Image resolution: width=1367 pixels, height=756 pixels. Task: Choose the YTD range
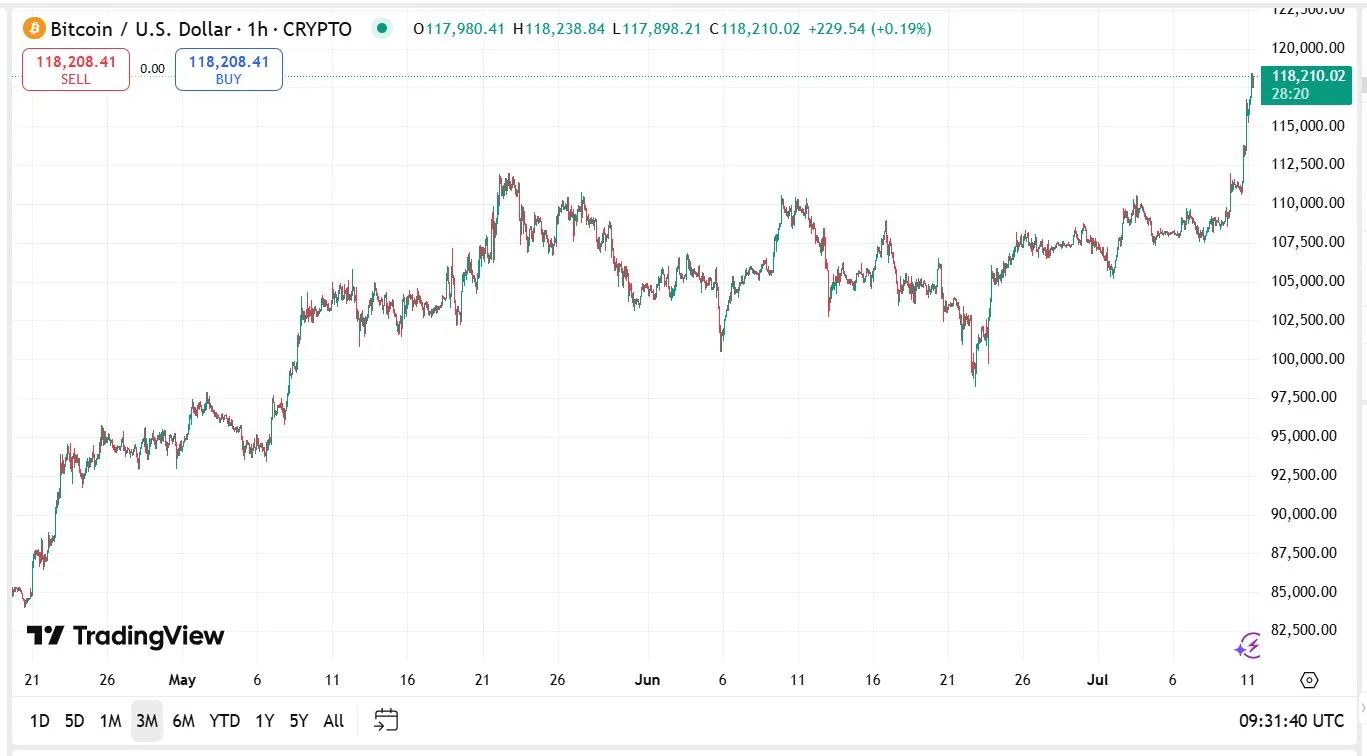[224, 721]
